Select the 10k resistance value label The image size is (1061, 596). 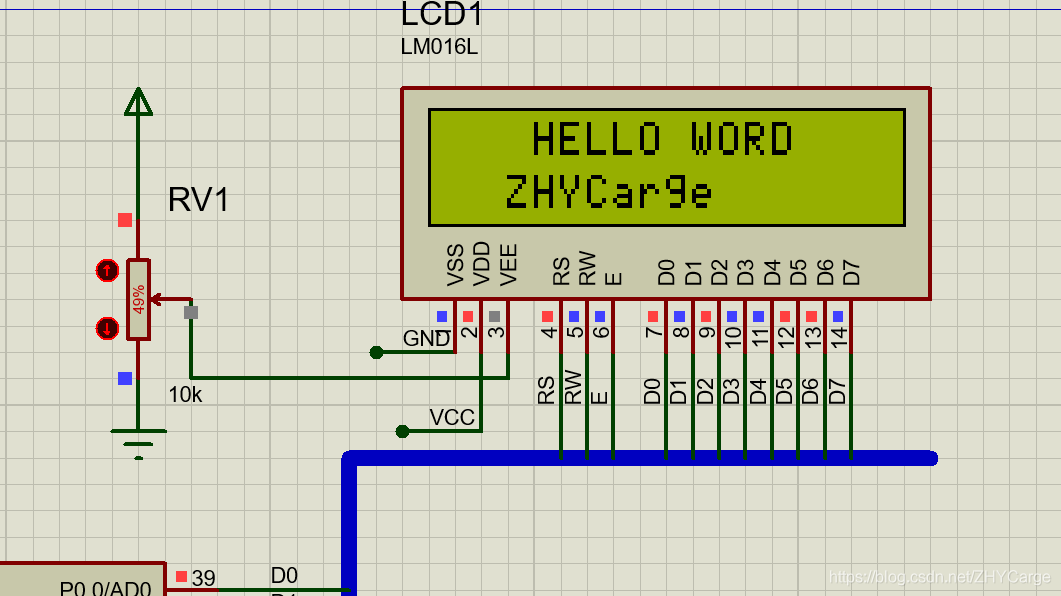point(185,394)
